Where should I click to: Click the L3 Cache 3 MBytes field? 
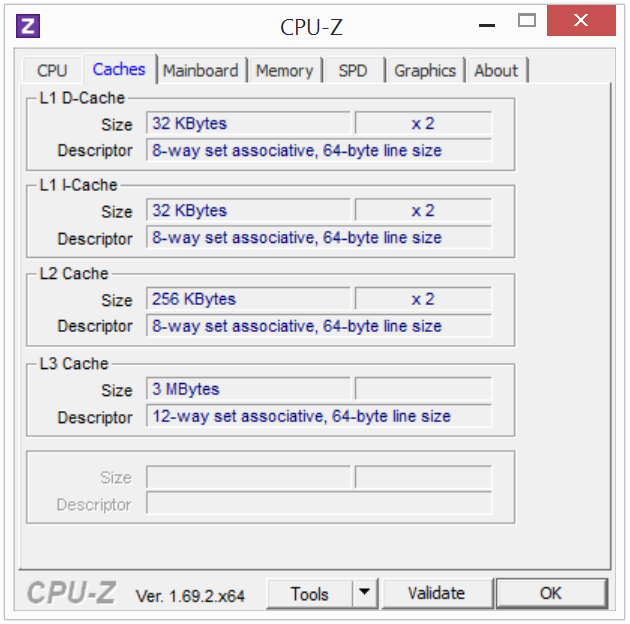pos(249,389)
